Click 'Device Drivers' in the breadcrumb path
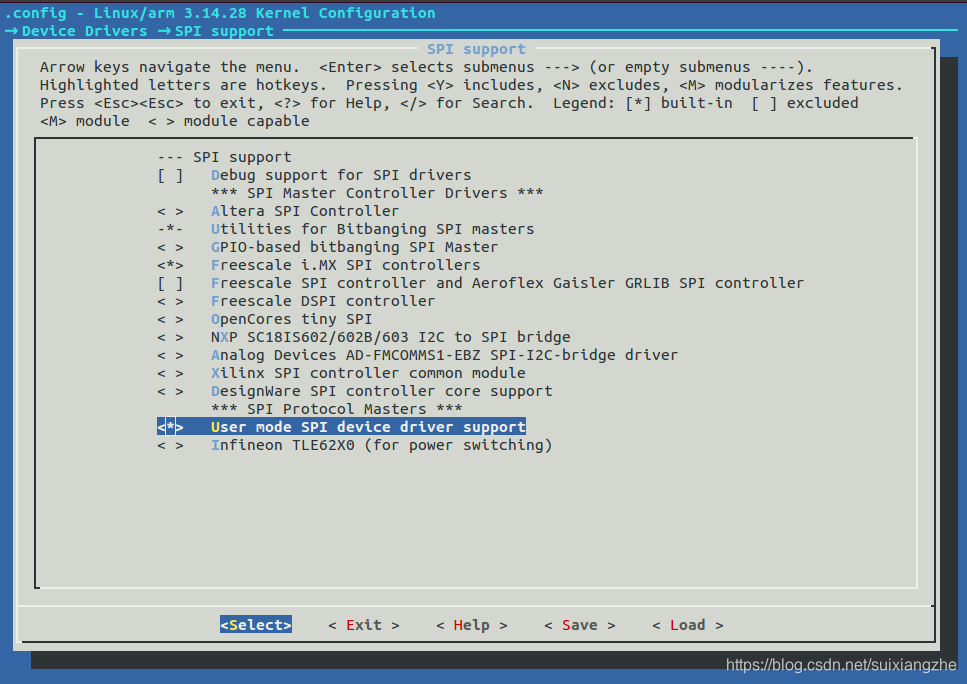Viewport: 967px width, 684px height. click(84, 31)
